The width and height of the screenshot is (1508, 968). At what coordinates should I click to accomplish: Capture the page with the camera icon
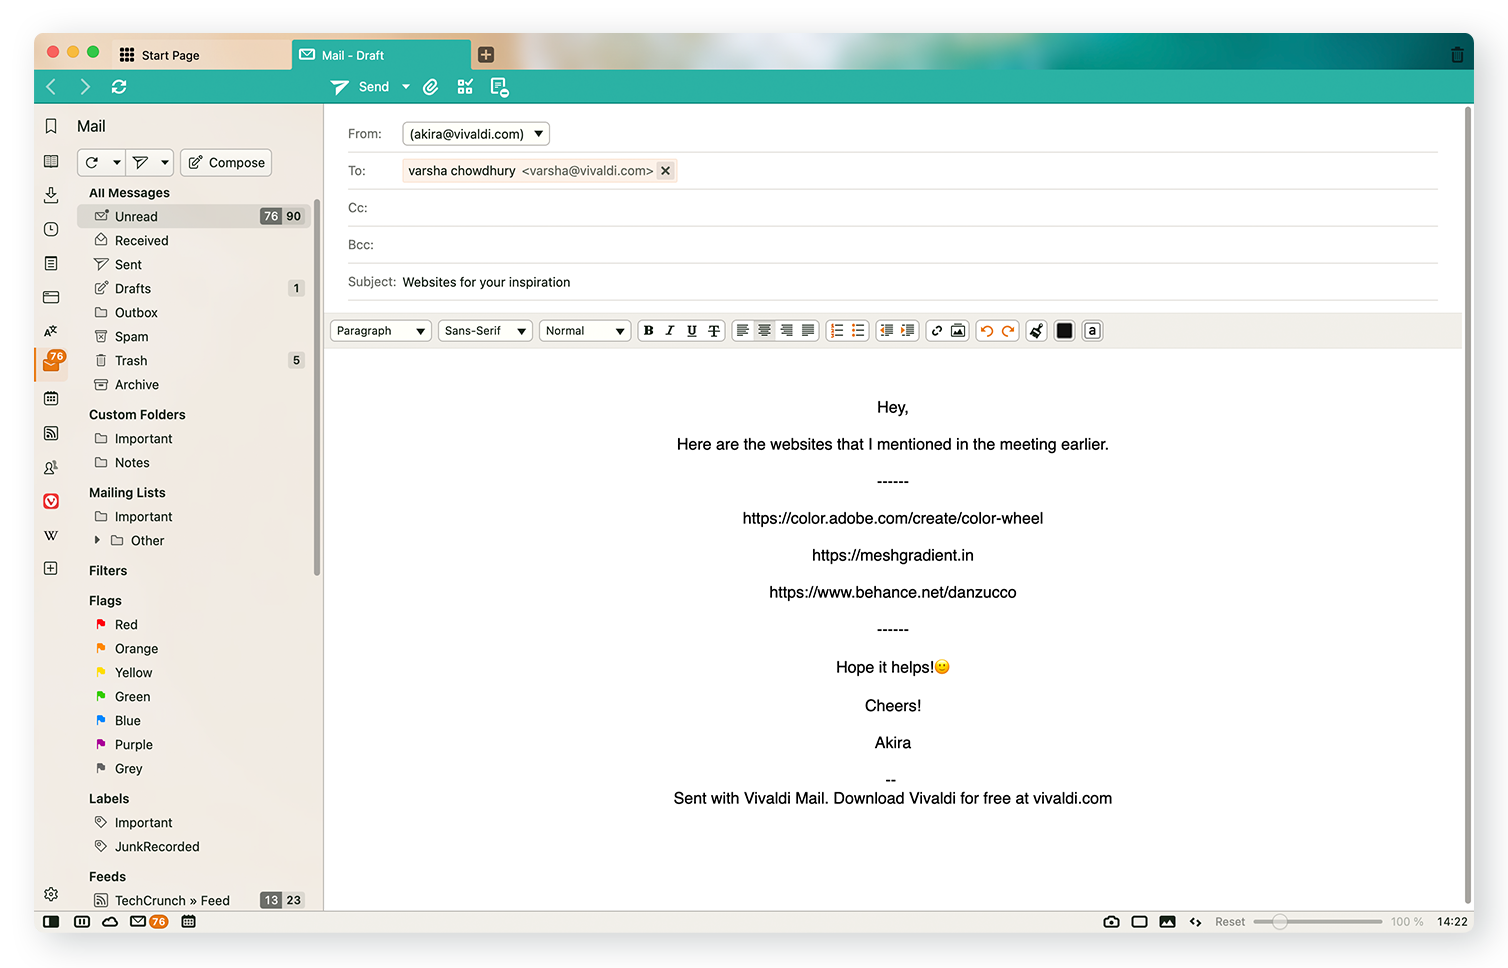click(1111, 922)
